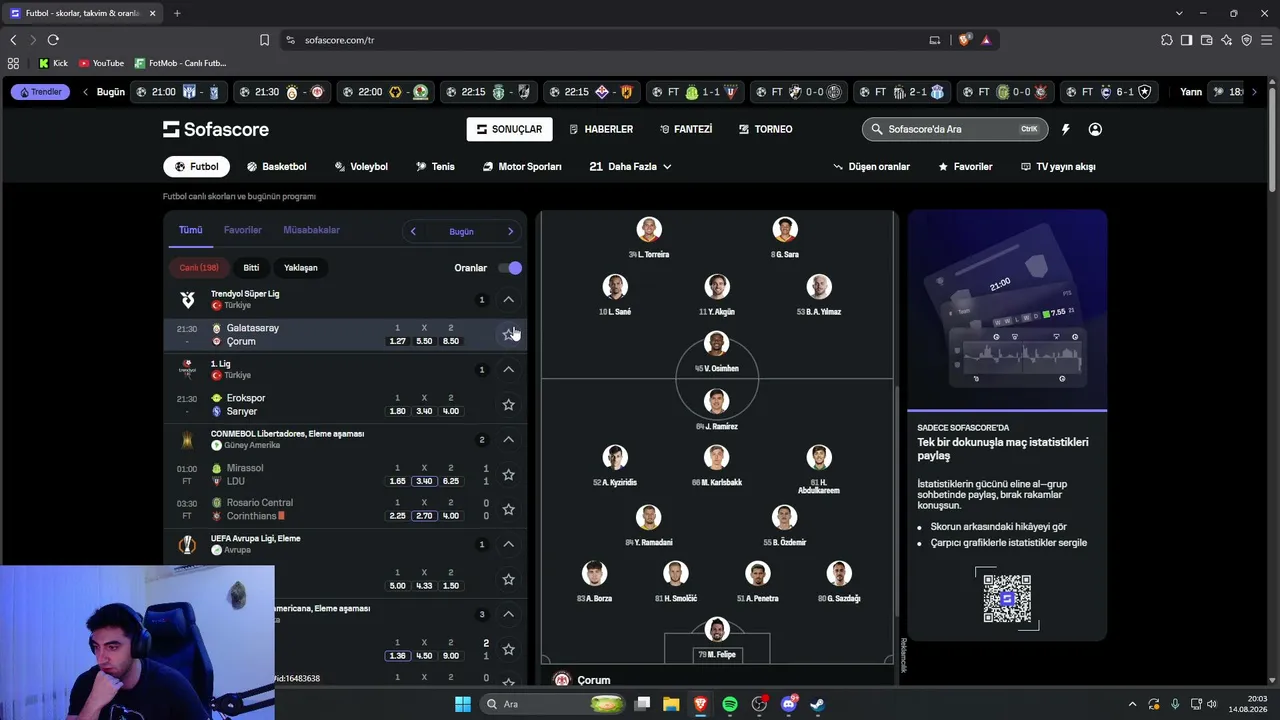
Task: Go to previous day in date picker
Action: pyautogui.click(x=413, y=231)
